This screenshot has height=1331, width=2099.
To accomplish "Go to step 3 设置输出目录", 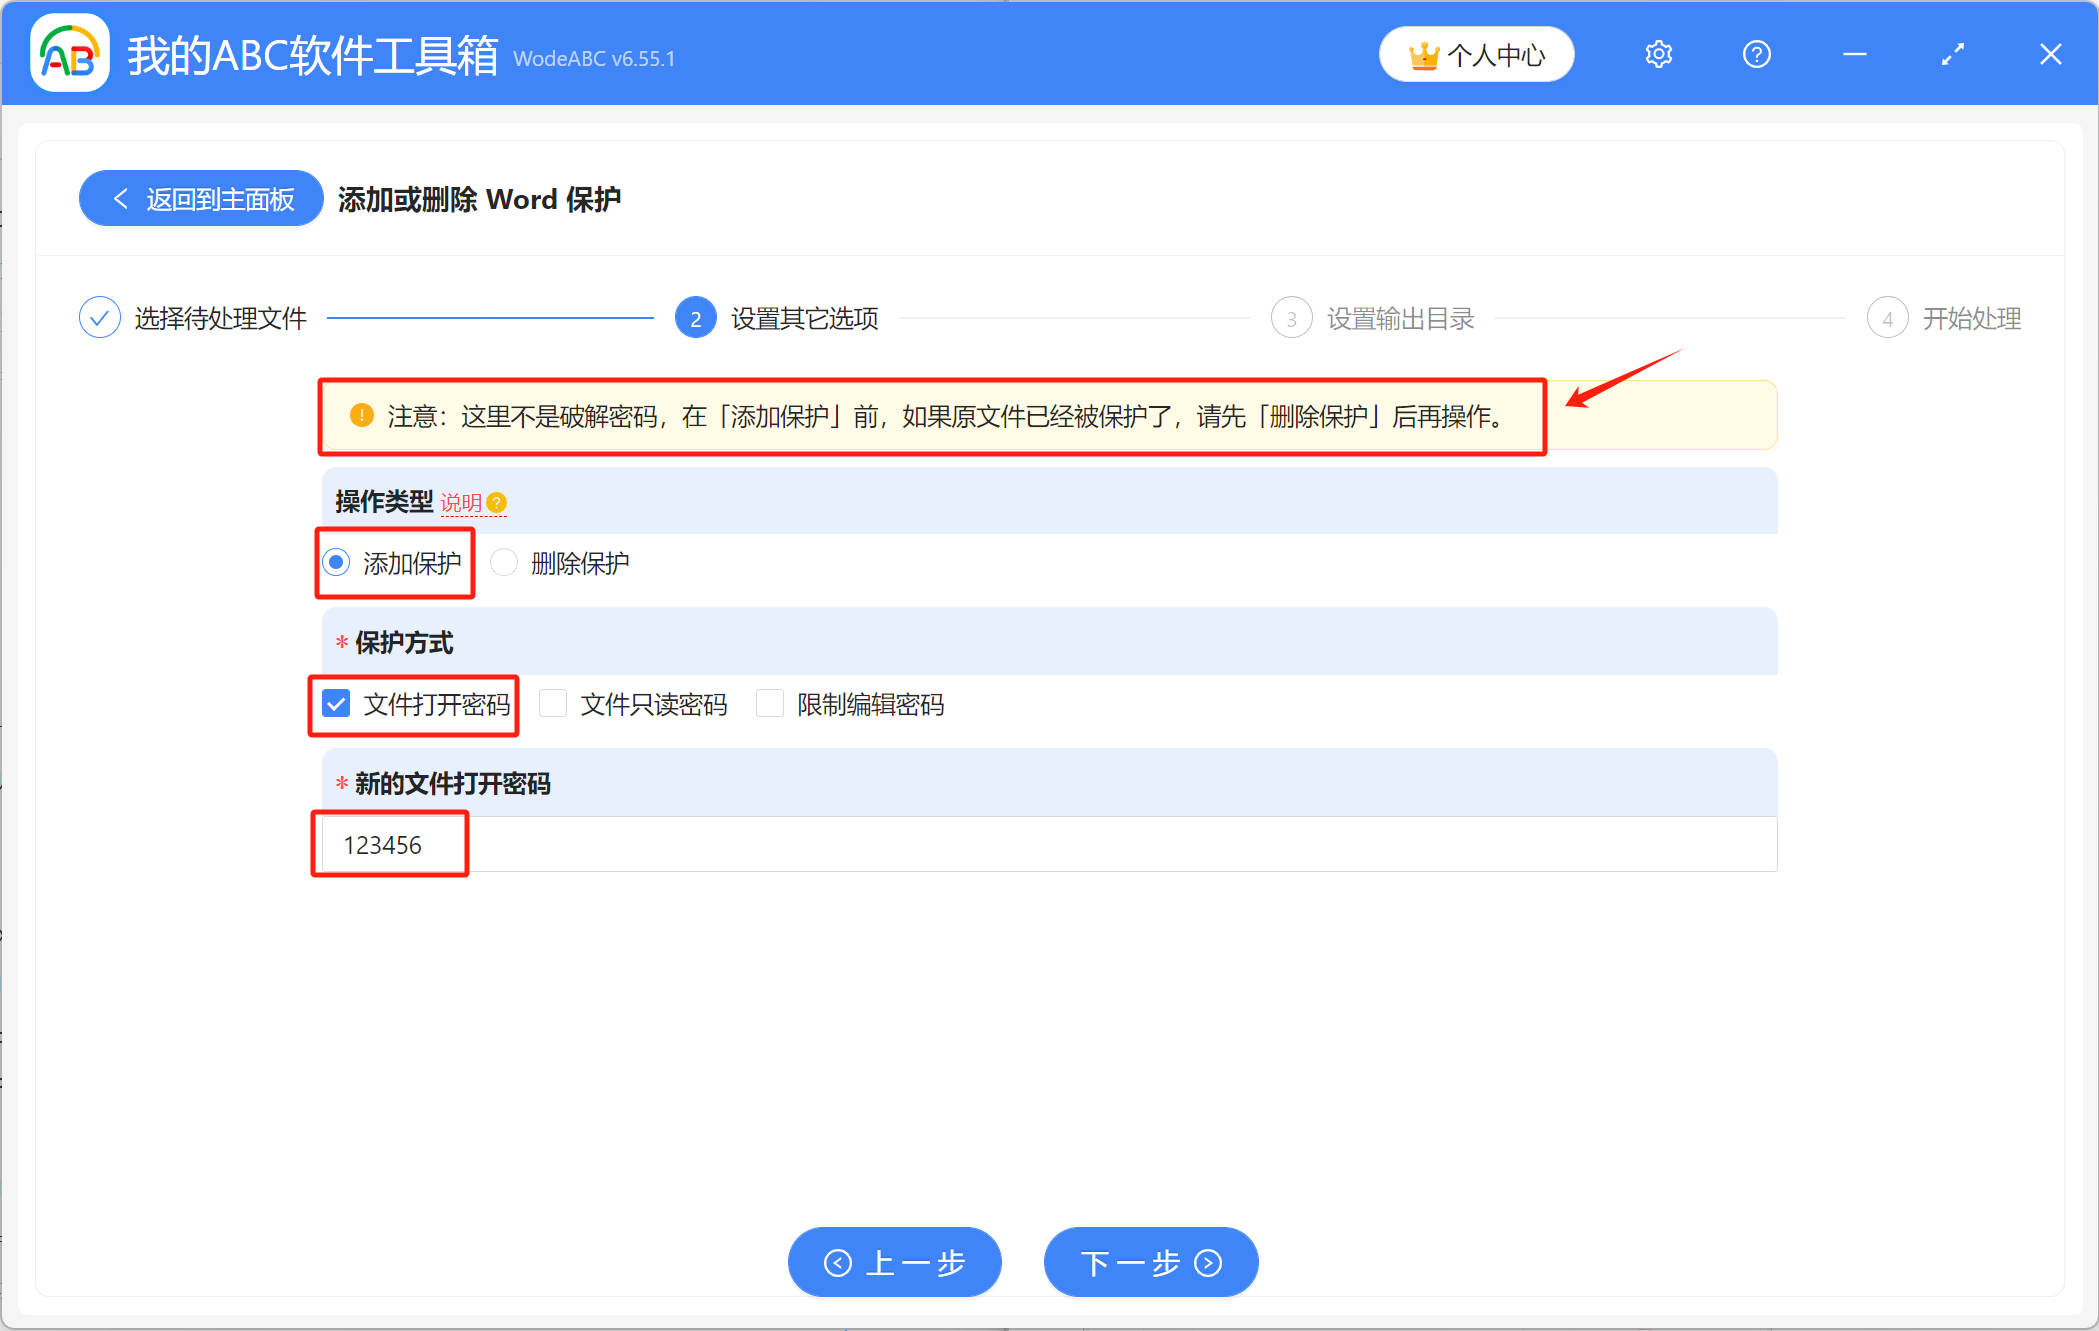I will 1291,318.
